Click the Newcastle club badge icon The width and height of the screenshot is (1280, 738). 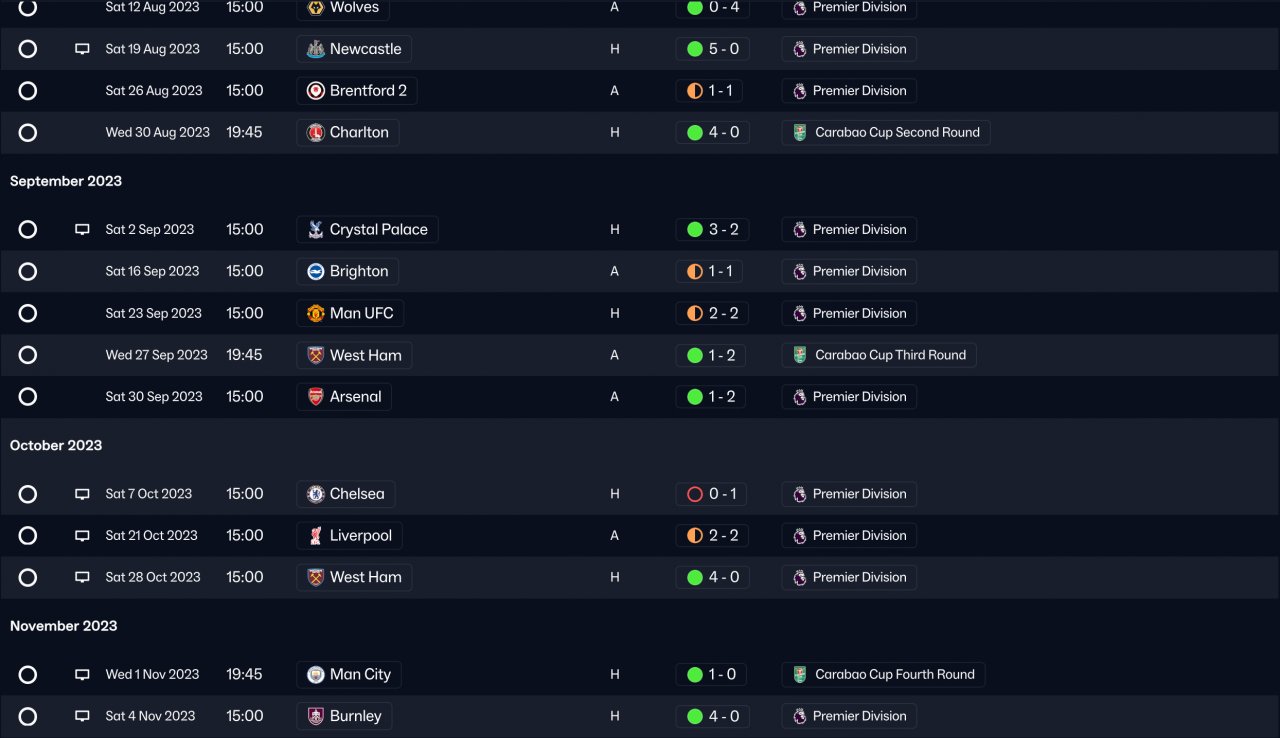click(x=315, y=49)
